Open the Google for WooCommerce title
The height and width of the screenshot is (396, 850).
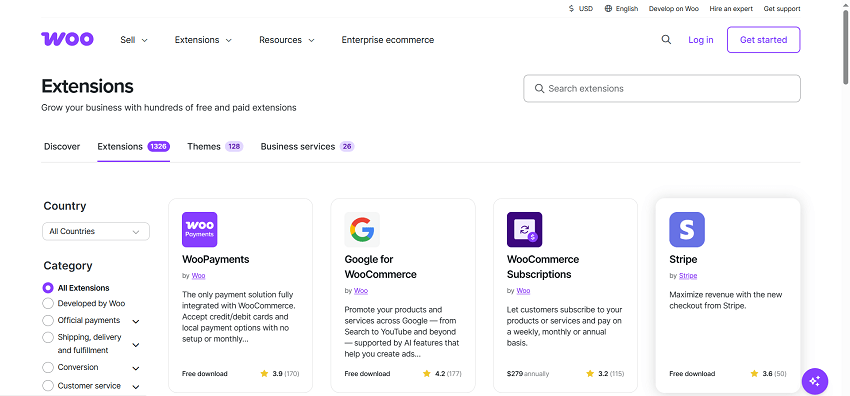(381, 267)
